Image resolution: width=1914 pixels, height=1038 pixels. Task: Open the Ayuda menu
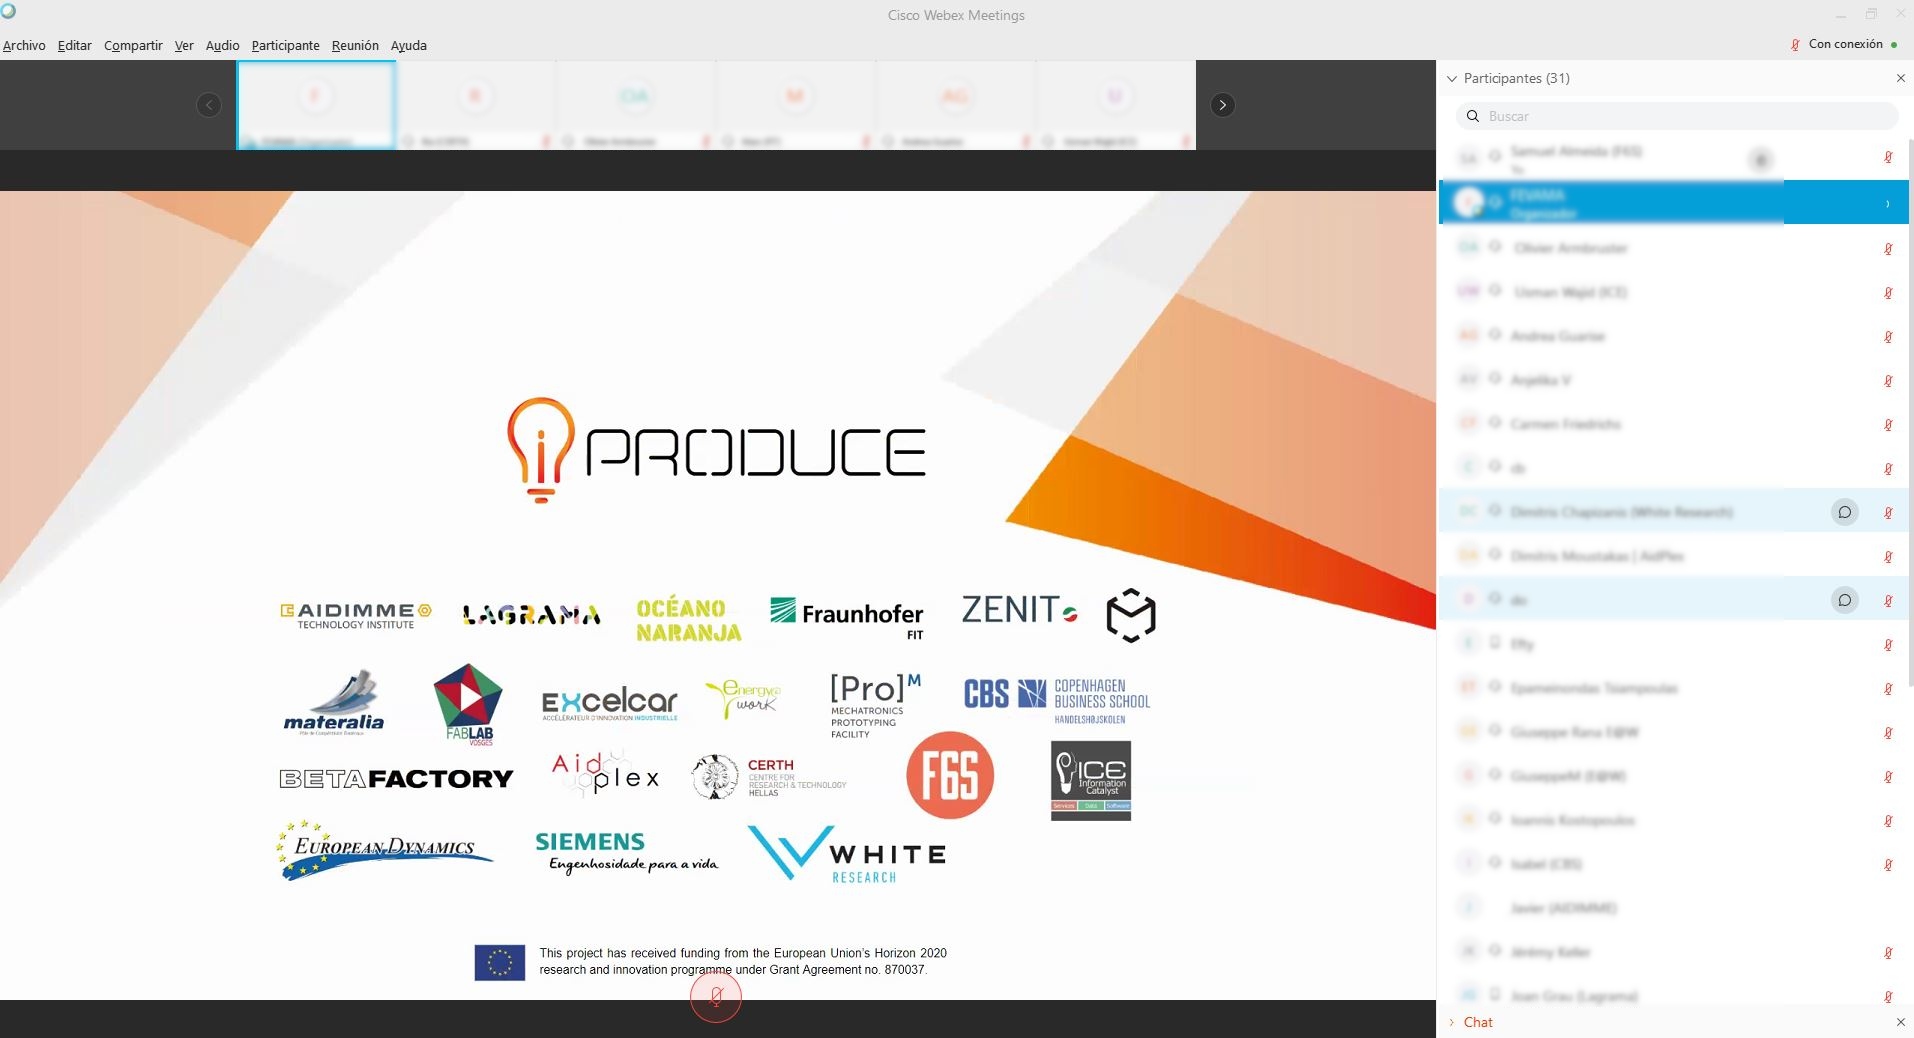408,45
